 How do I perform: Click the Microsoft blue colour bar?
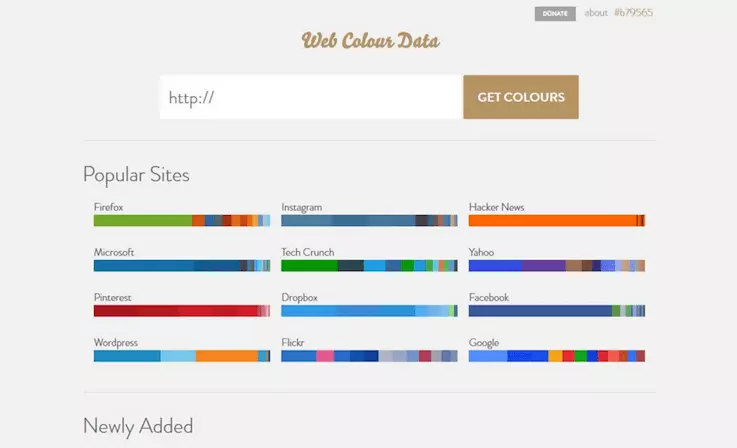pyautogui.click(x=181, y=266)
